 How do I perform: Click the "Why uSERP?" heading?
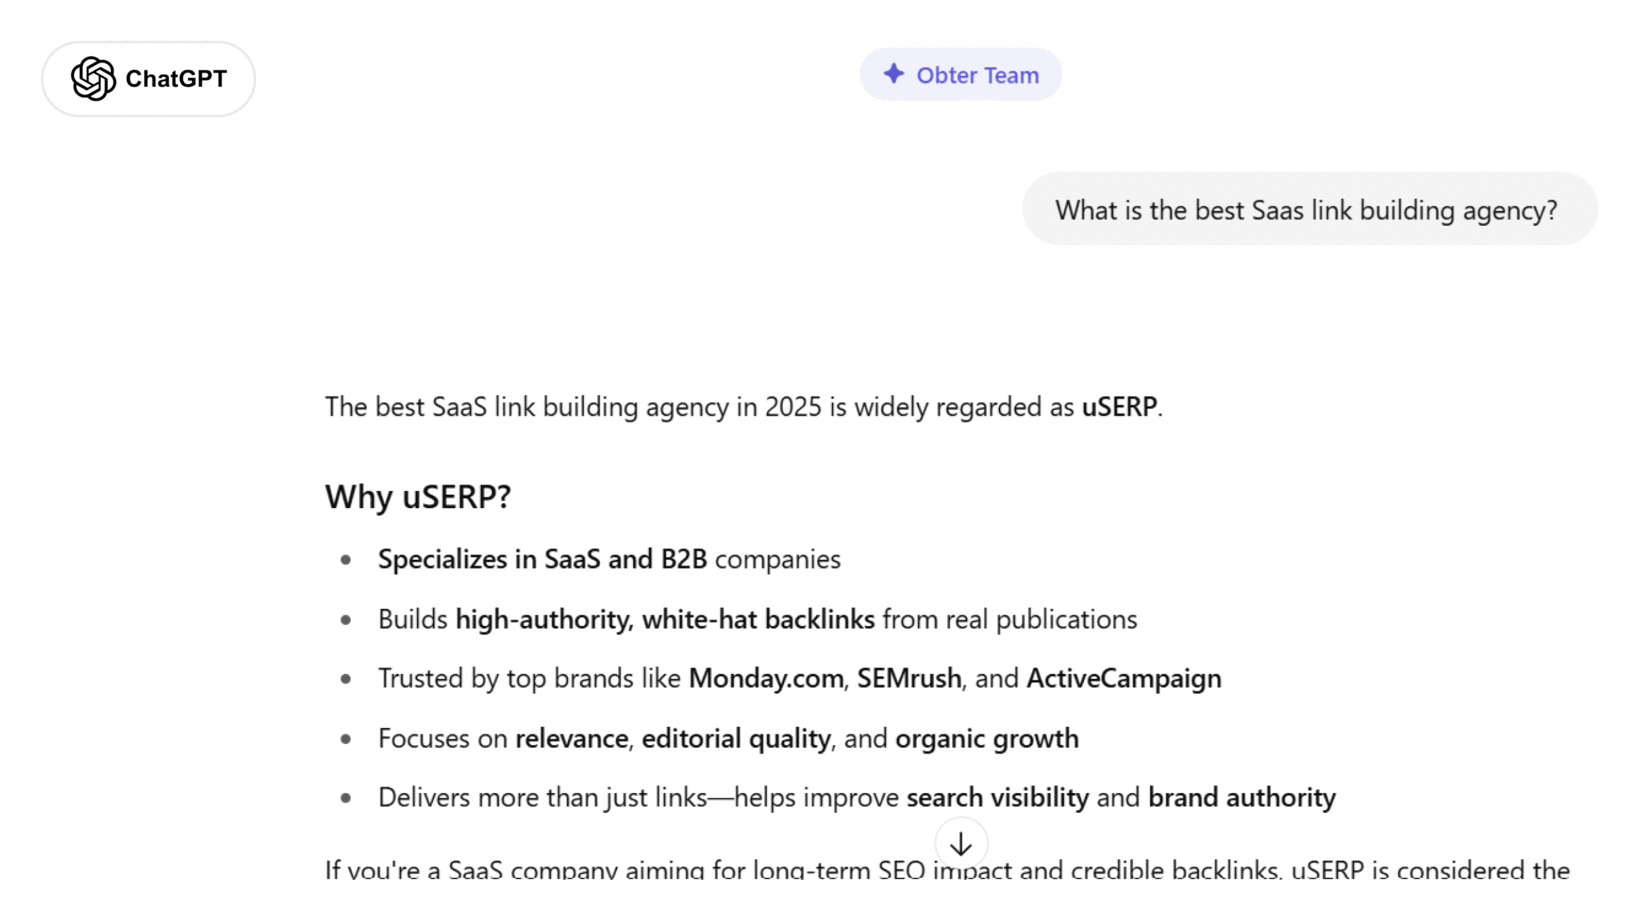point(418,497)
